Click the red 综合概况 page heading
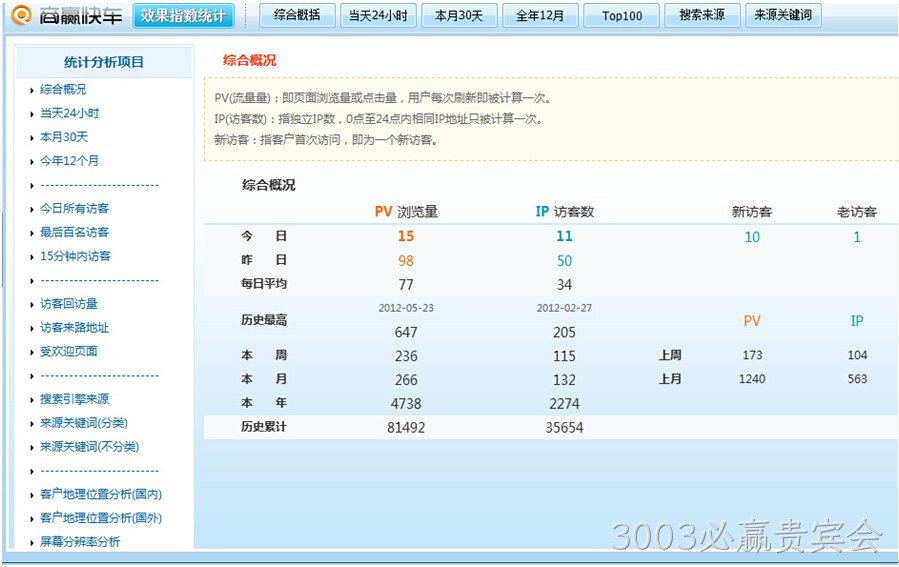The height and width of the screenshot is (567, 899). tap(249, 60)
